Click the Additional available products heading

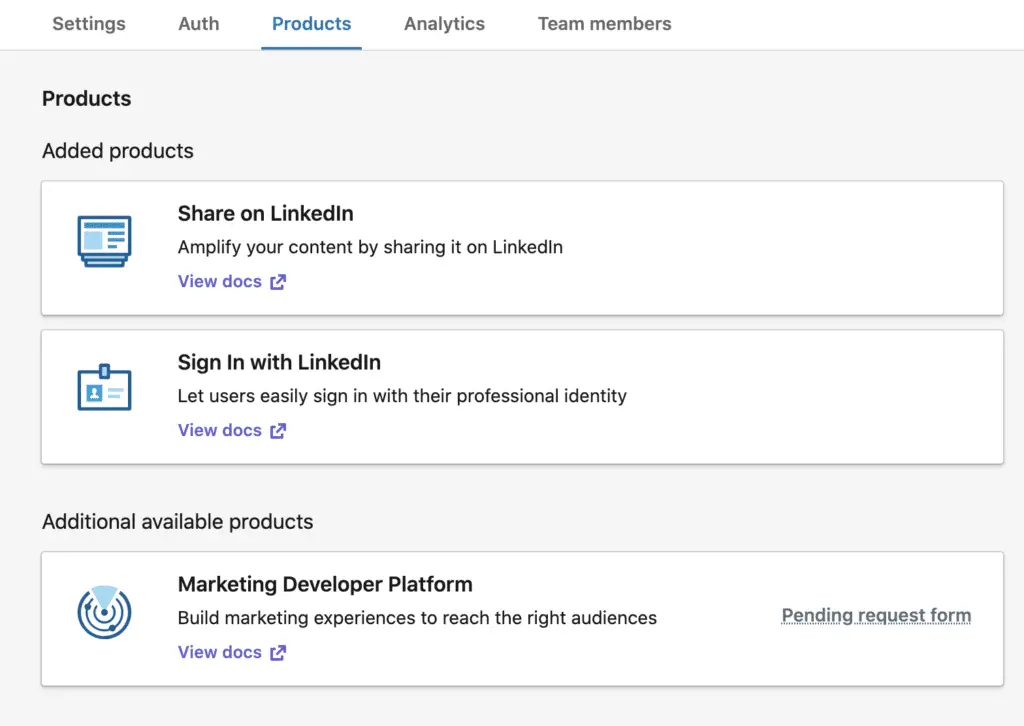coord(178,522)
